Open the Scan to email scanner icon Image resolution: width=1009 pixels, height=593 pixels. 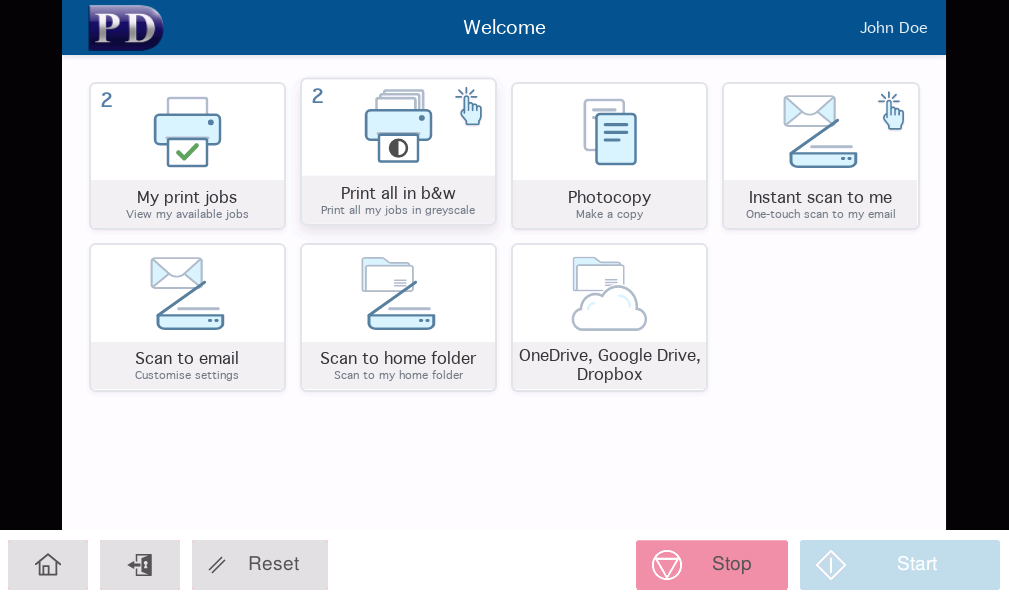click(187, 293)
